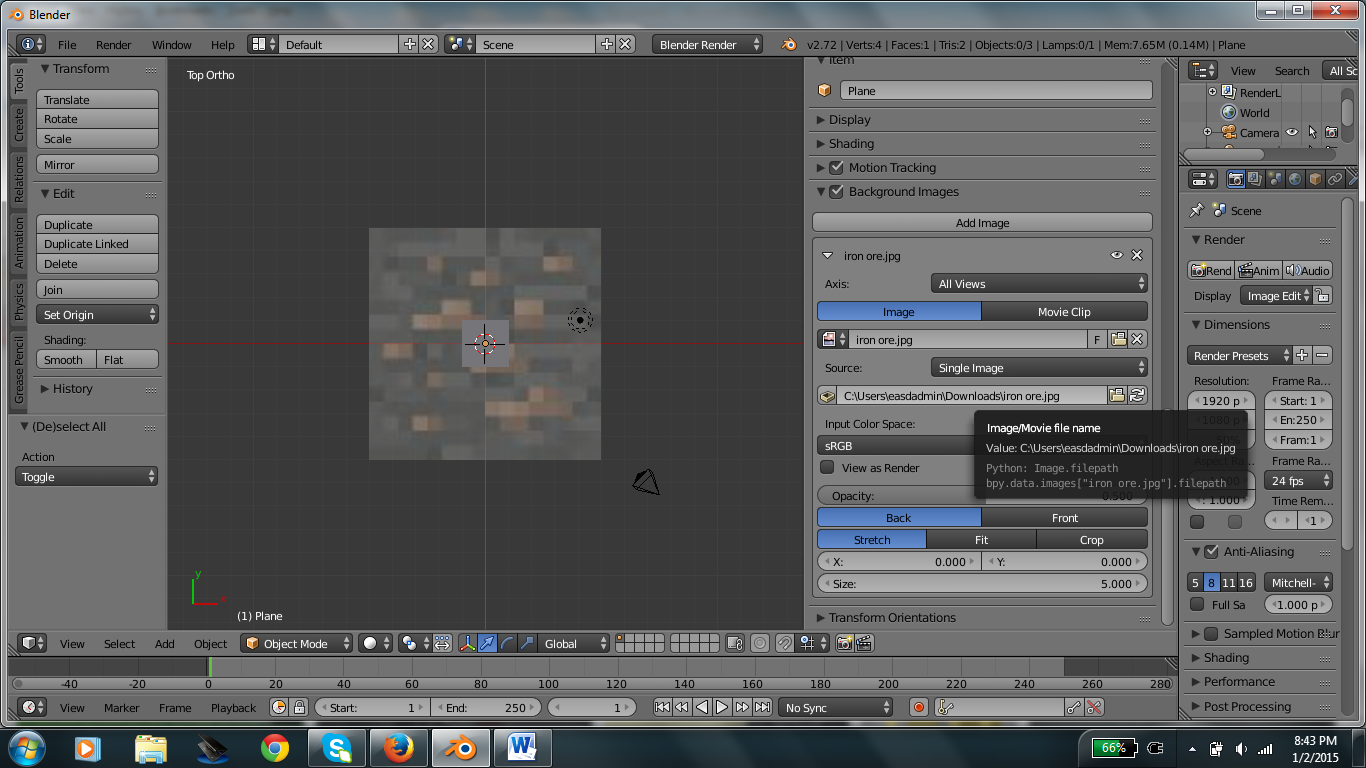Viewport: 1366px width, 768px height.
Task: Browse for image file folder icon
Action: pos(1118,396)
